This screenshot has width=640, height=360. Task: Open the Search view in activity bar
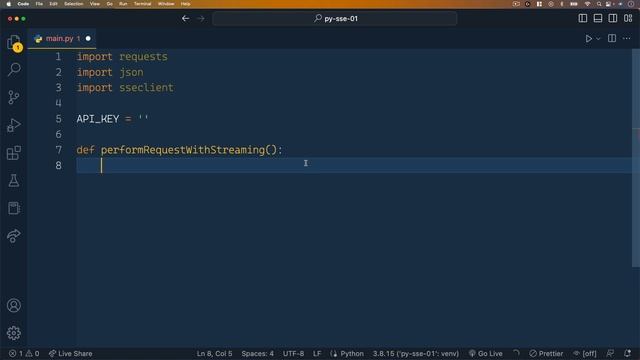click(14, 69)
